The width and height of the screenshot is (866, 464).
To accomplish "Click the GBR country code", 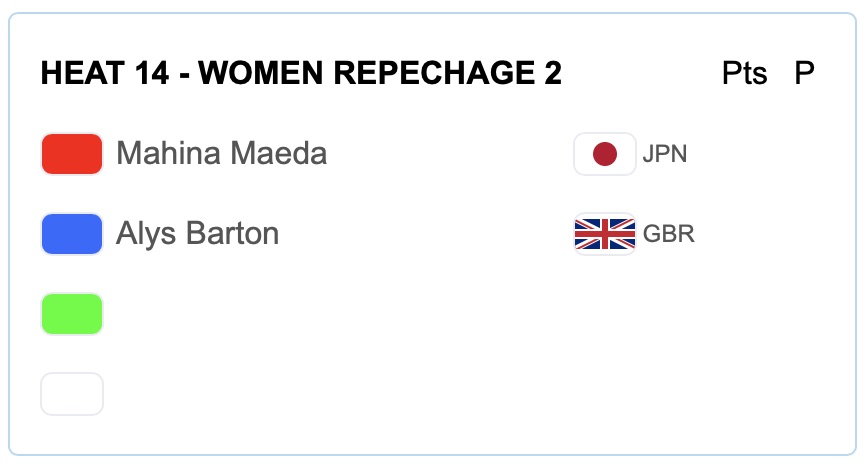I will (x=668, y=235).
